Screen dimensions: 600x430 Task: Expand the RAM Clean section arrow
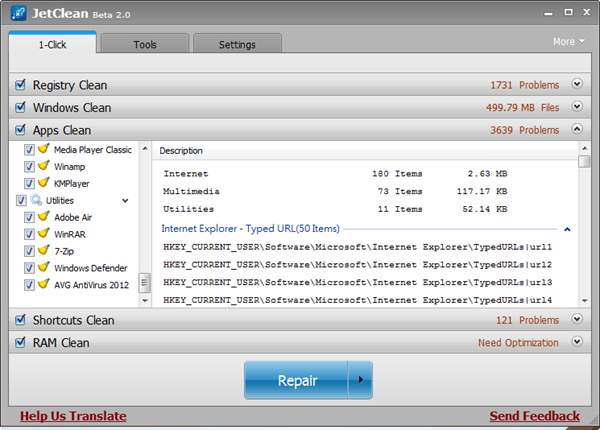click(577, 341)
